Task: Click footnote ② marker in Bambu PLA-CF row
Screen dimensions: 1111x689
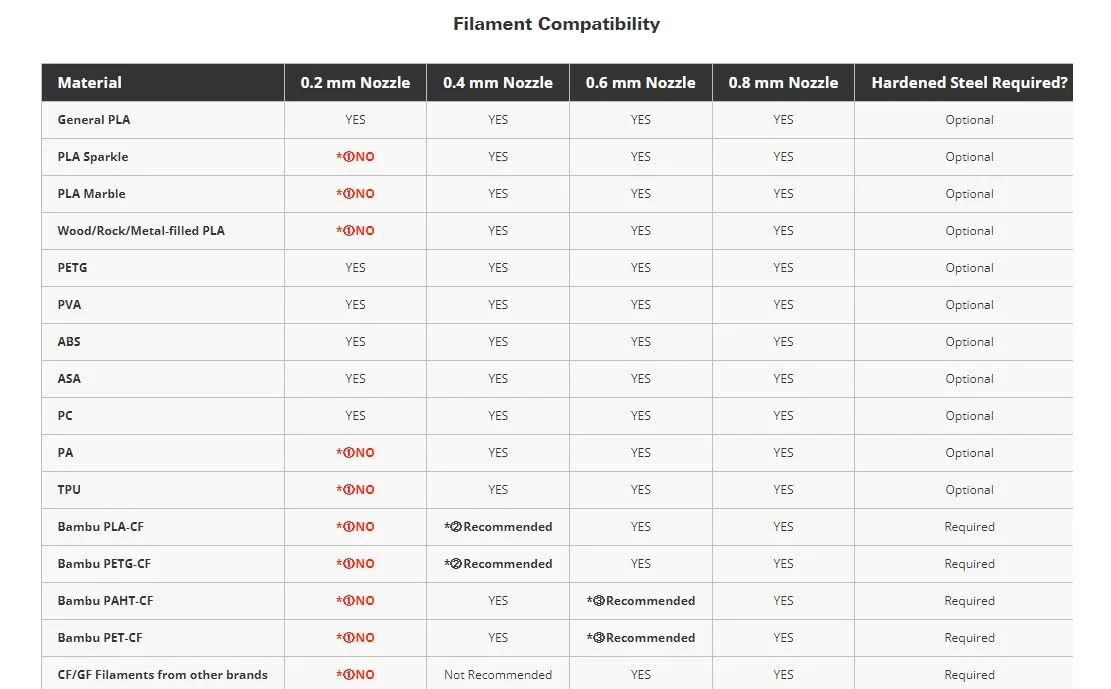Action: [456, 527]
